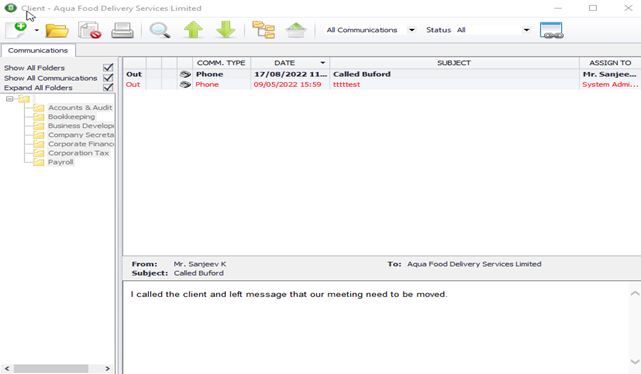641x374 pixels.
Task: Click folder pane scroll right arrow
Action: pyautogui.click(x=107, y=368)
